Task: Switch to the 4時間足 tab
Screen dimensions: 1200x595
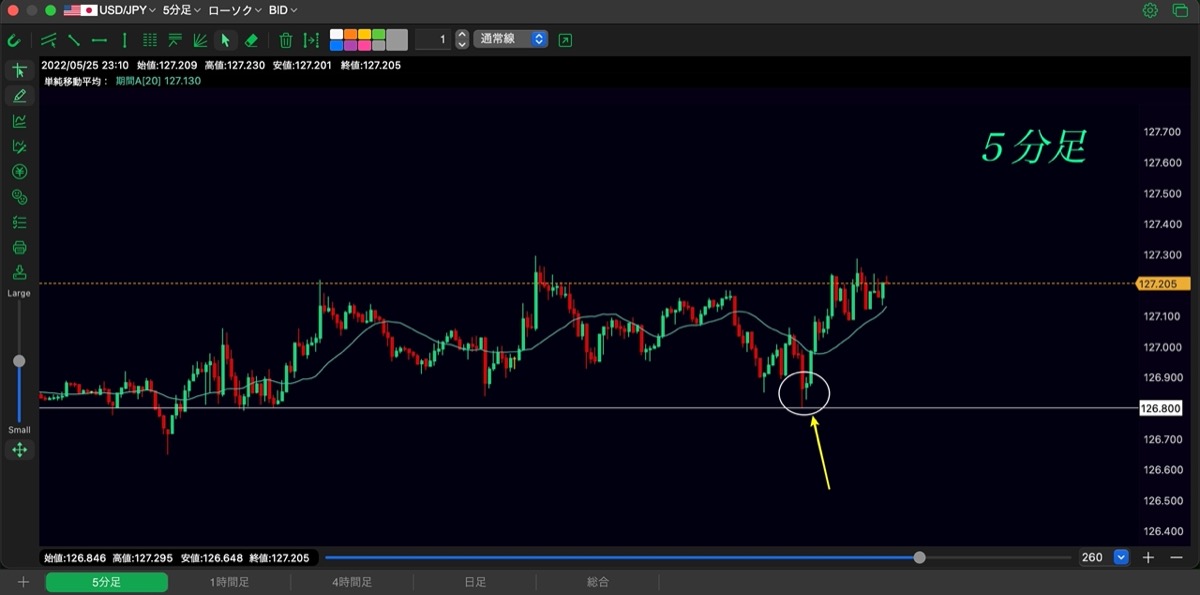Action: 352,581
